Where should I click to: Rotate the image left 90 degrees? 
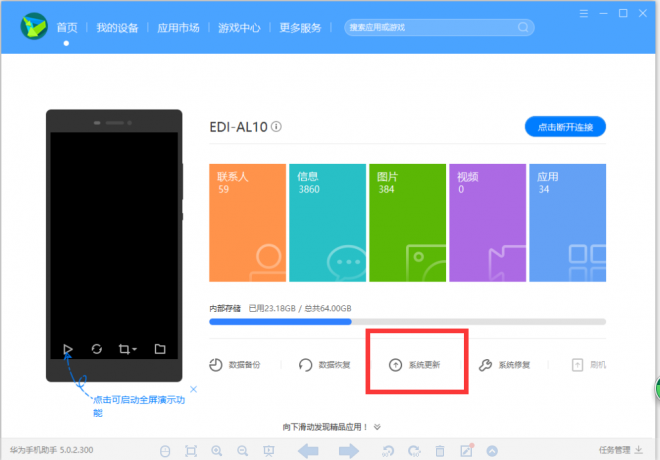388,451
